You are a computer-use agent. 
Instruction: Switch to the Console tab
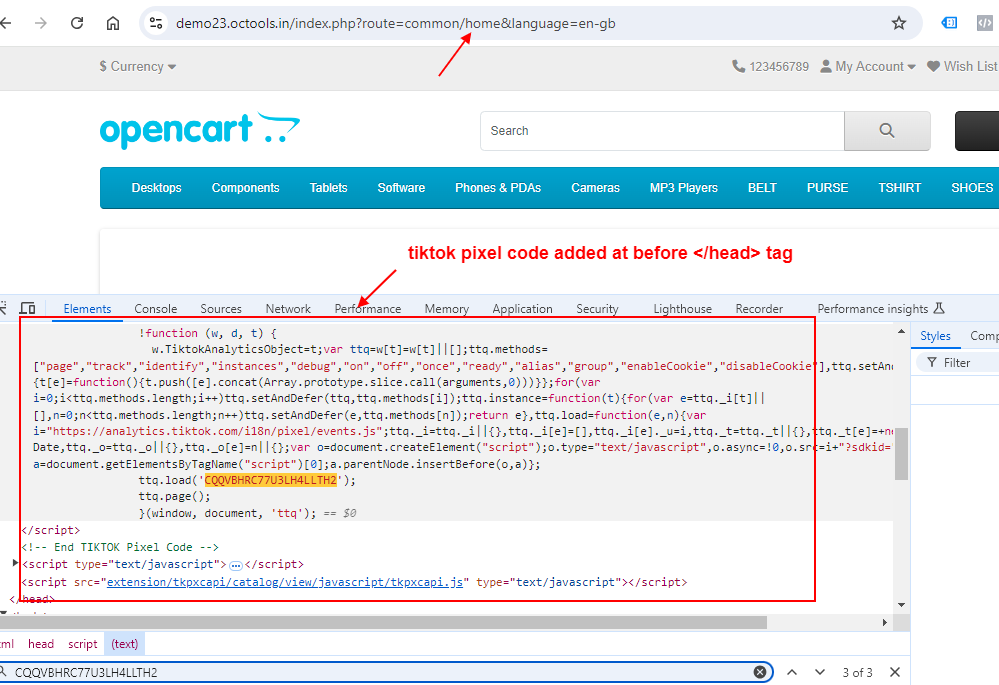[155, 308]
